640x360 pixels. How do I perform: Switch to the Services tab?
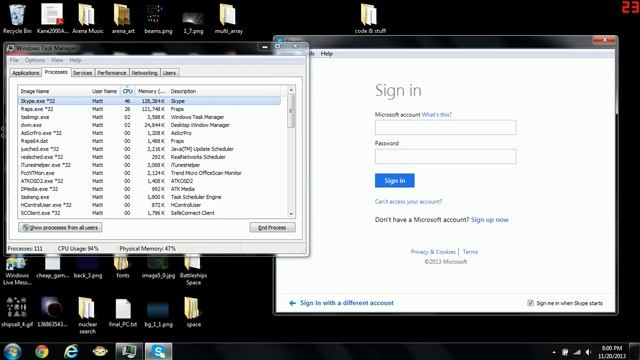pos(82,73)
